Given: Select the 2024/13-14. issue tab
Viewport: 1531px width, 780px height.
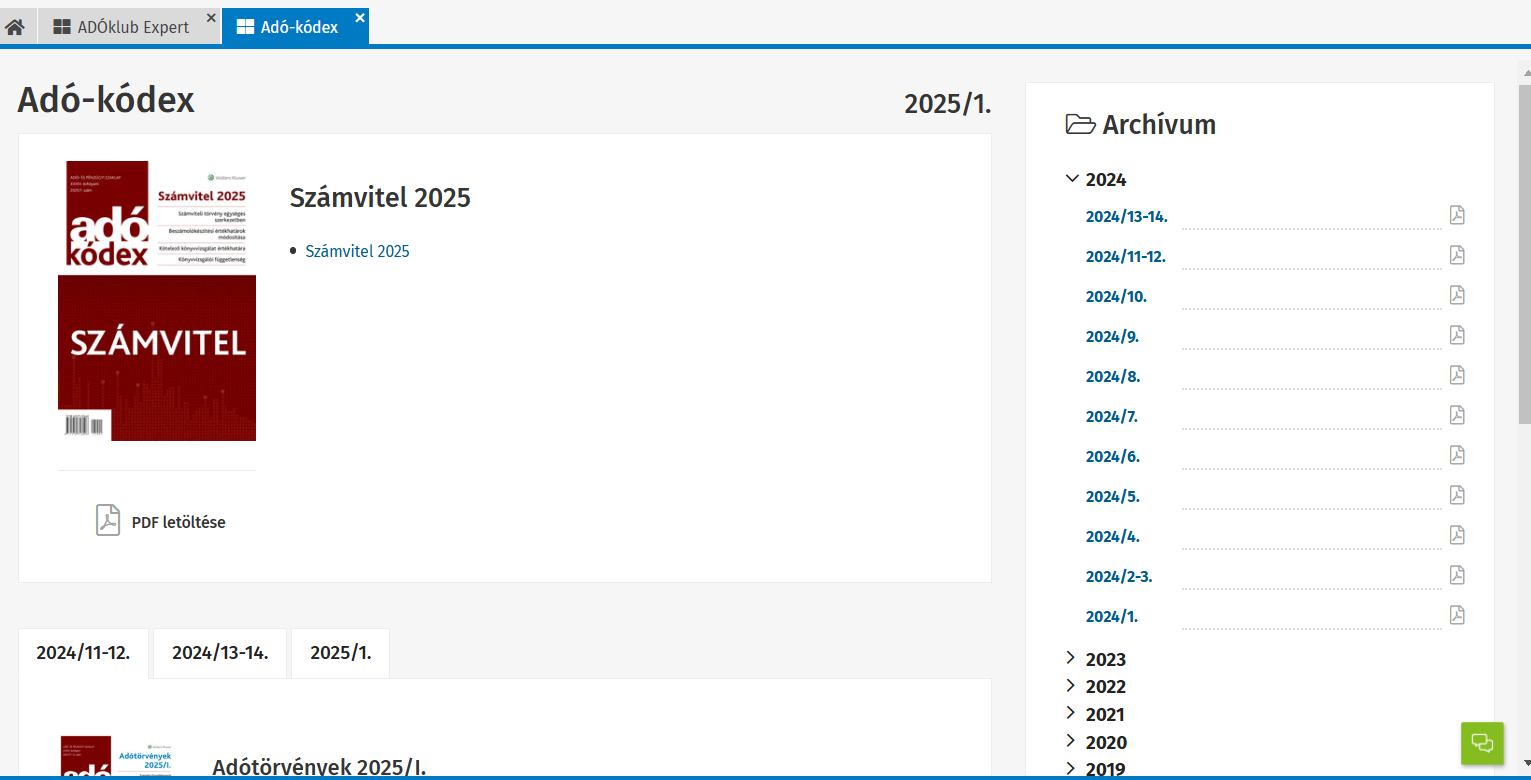Looking at the screenshot, I should [x=220, y=653].
